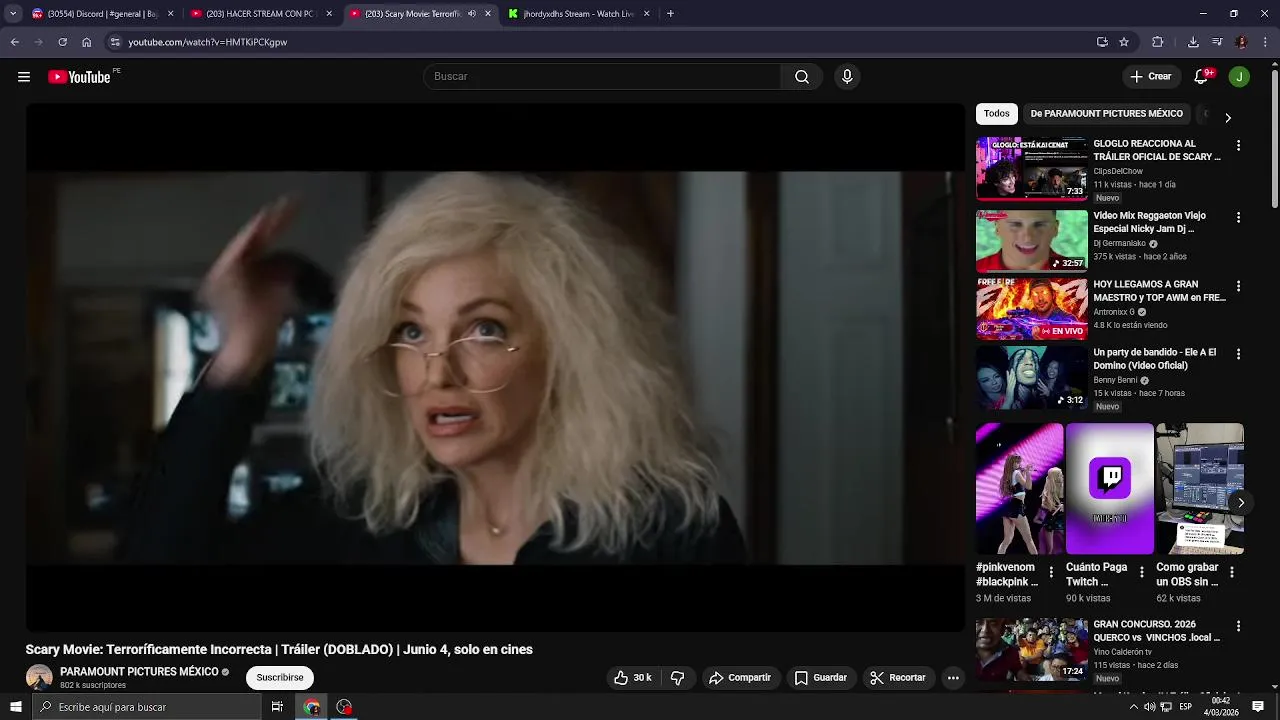Open options for HOY LLEGAMOS A GRAN MAESTRO
The width and height of the screenshot is (1280, 720).
1238,286
